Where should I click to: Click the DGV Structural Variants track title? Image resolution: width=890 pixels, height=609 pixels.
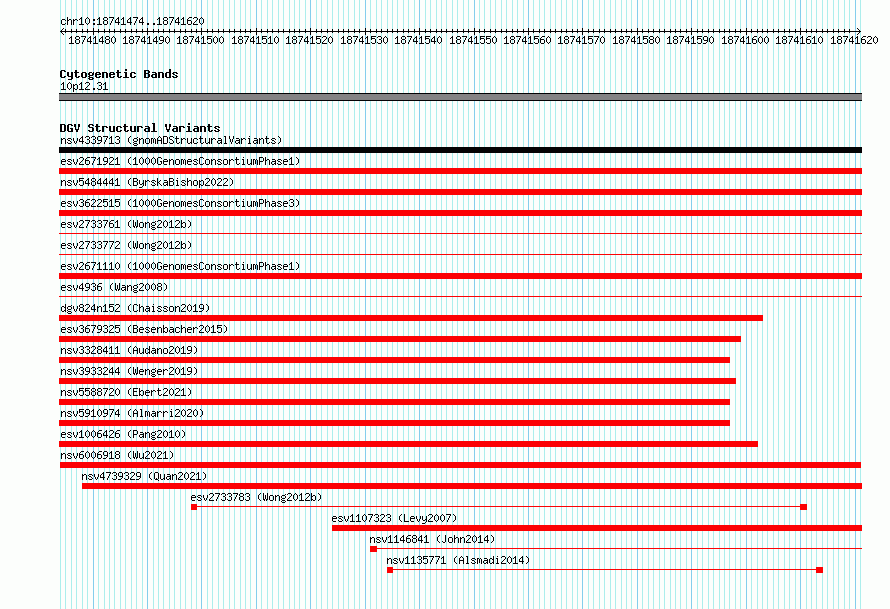click(140, 128)
